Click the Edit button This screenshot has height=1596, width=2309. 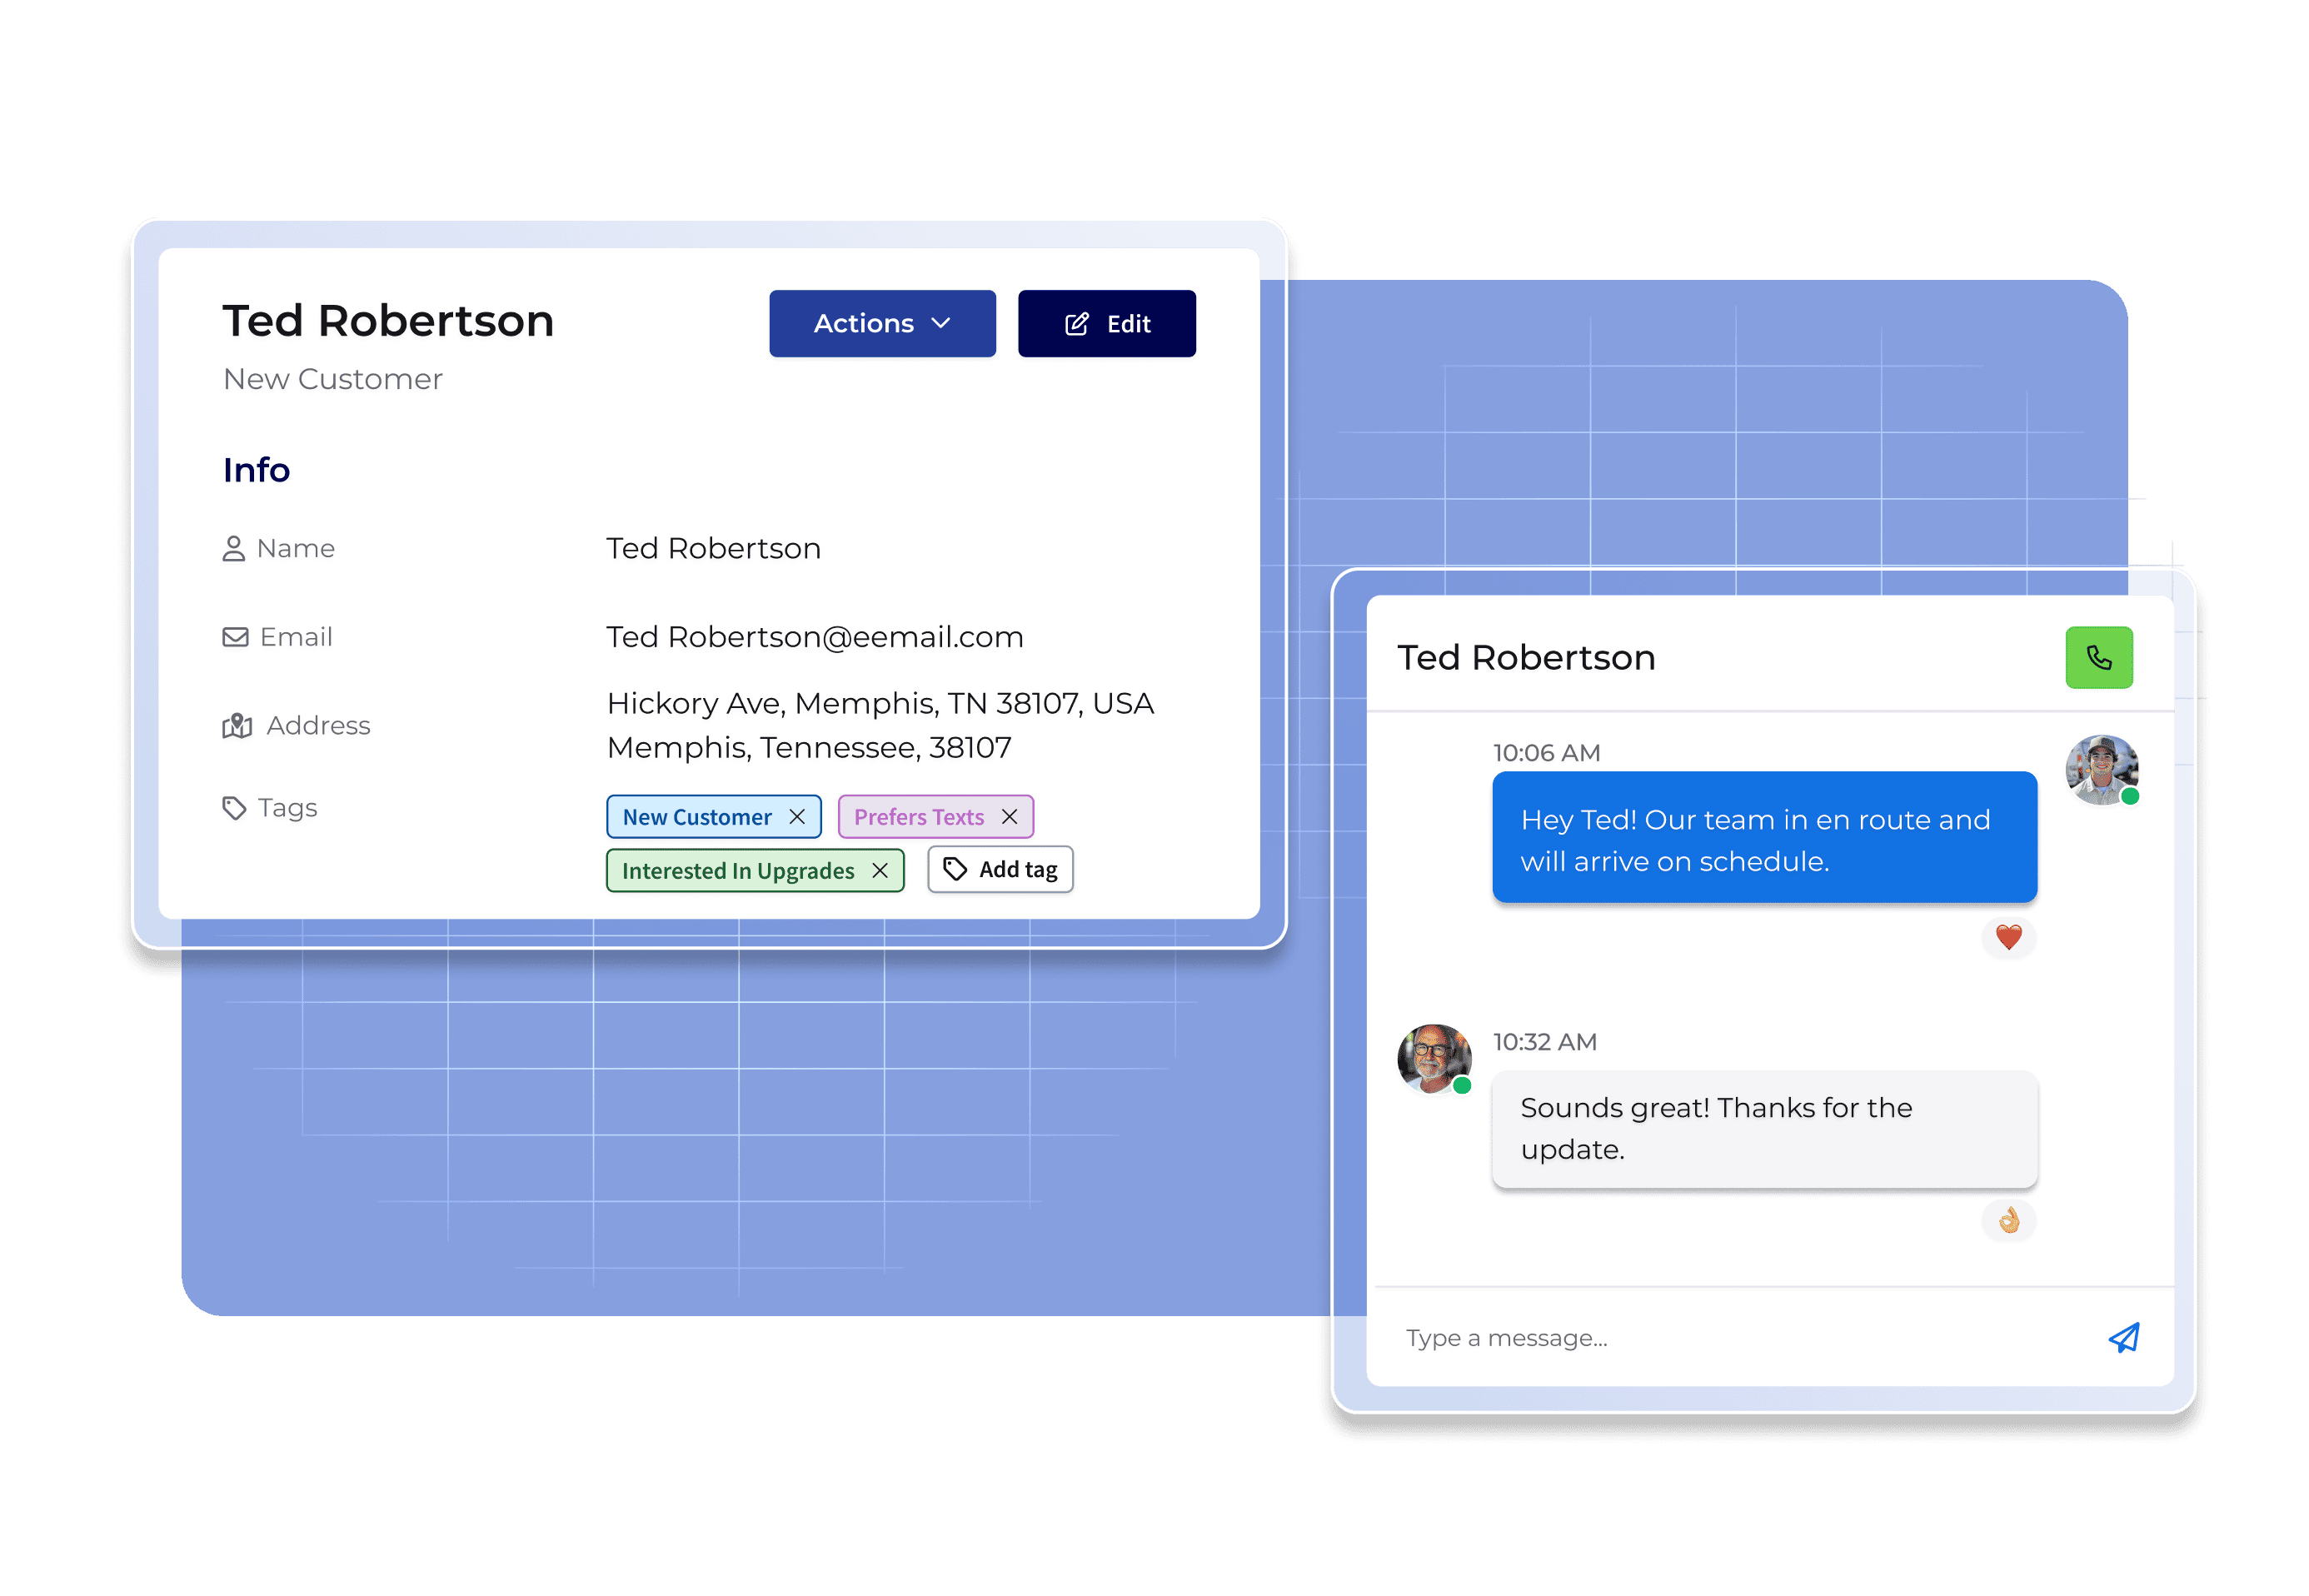(x=1106, y=323)
